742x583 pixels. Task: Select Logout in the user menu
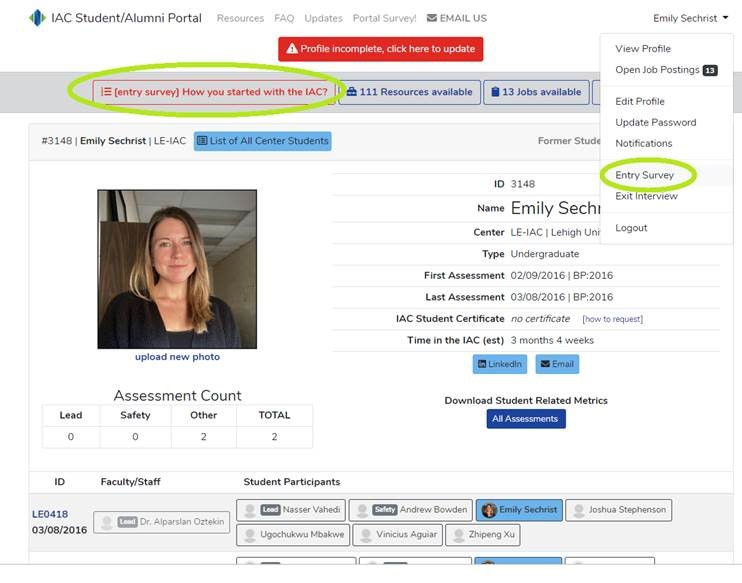pos(631,228)
